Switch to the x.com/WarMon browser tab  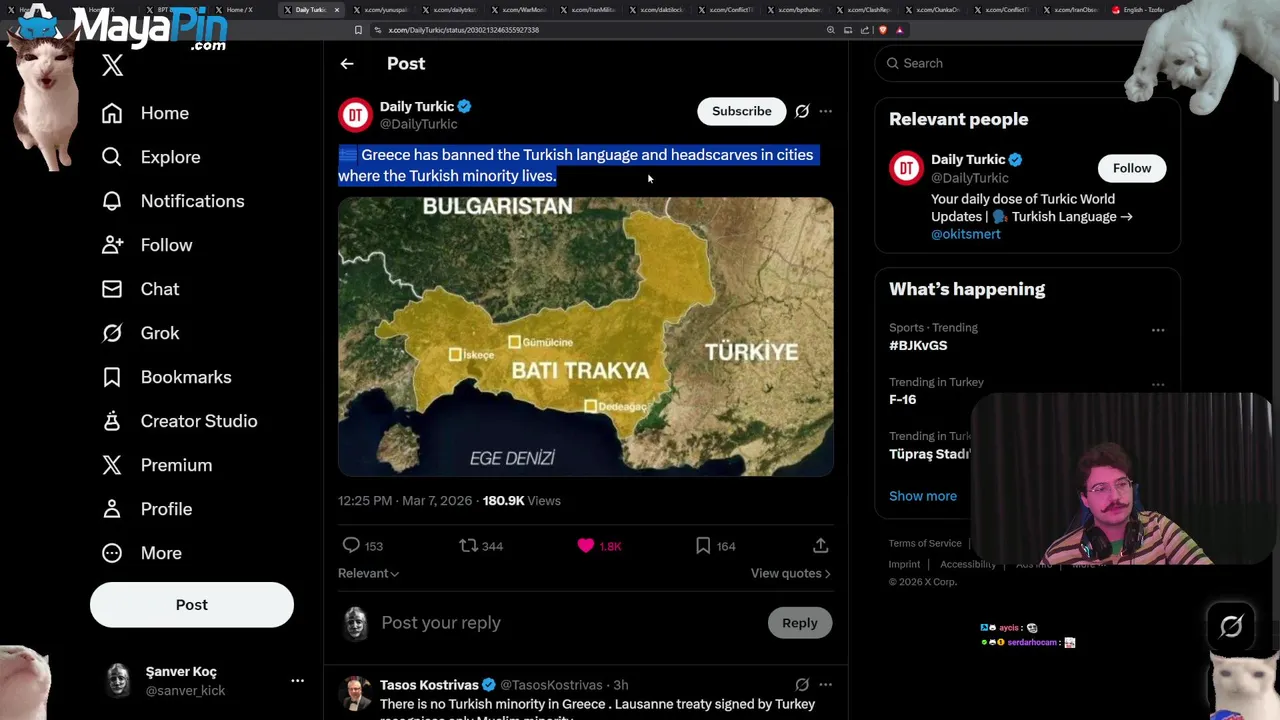pyautogui.click(x=518, y=10)
